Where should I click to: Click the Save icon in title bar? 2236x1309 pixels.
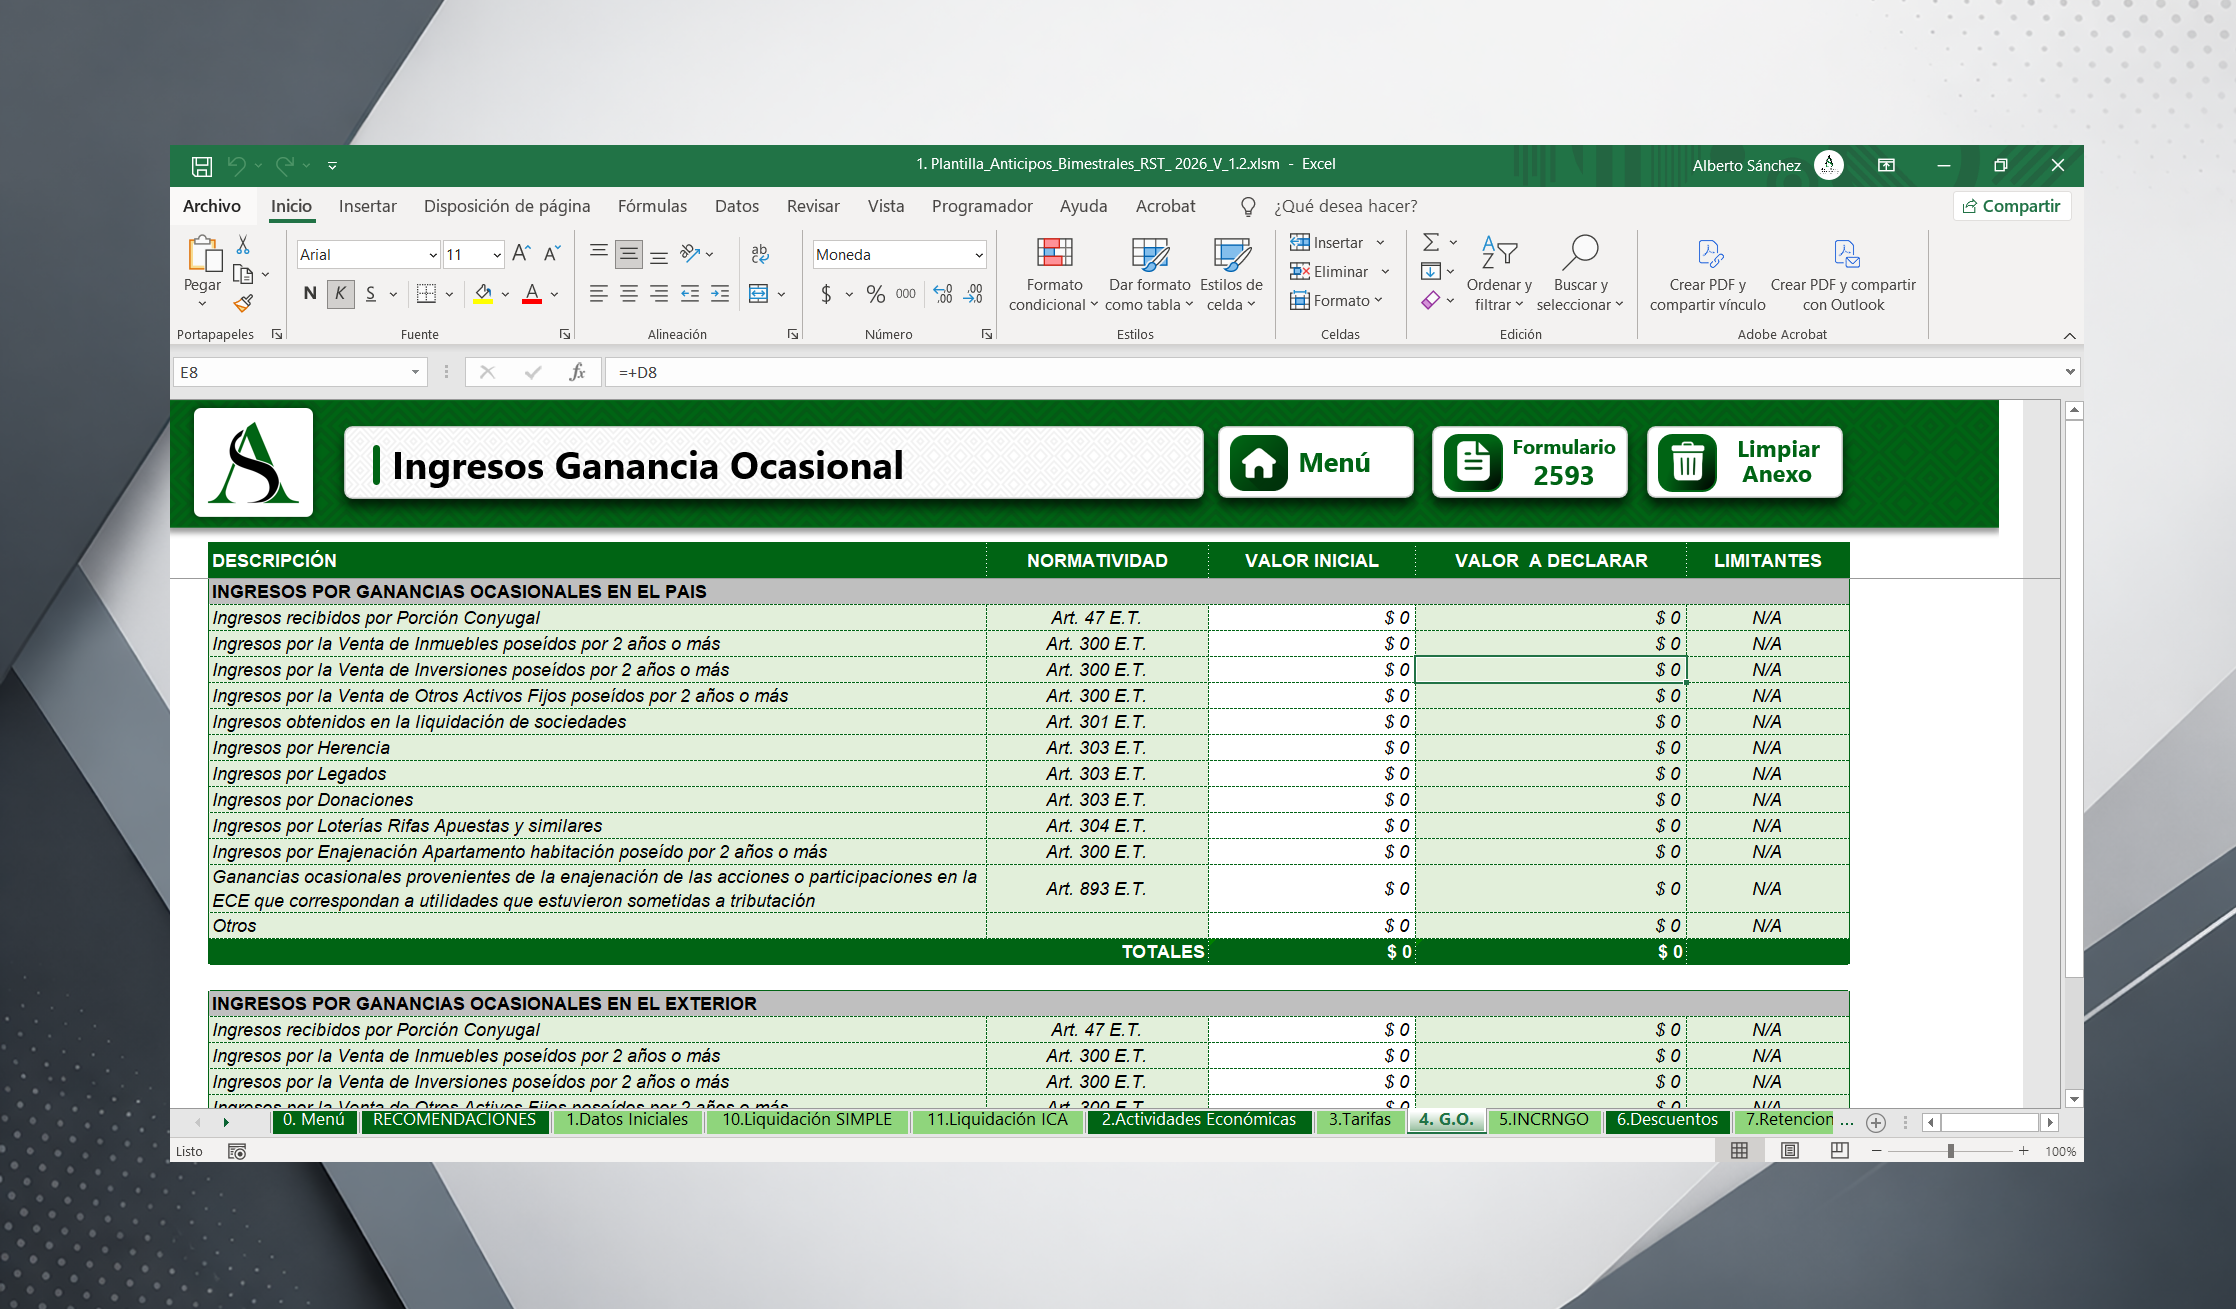(202, 165)
